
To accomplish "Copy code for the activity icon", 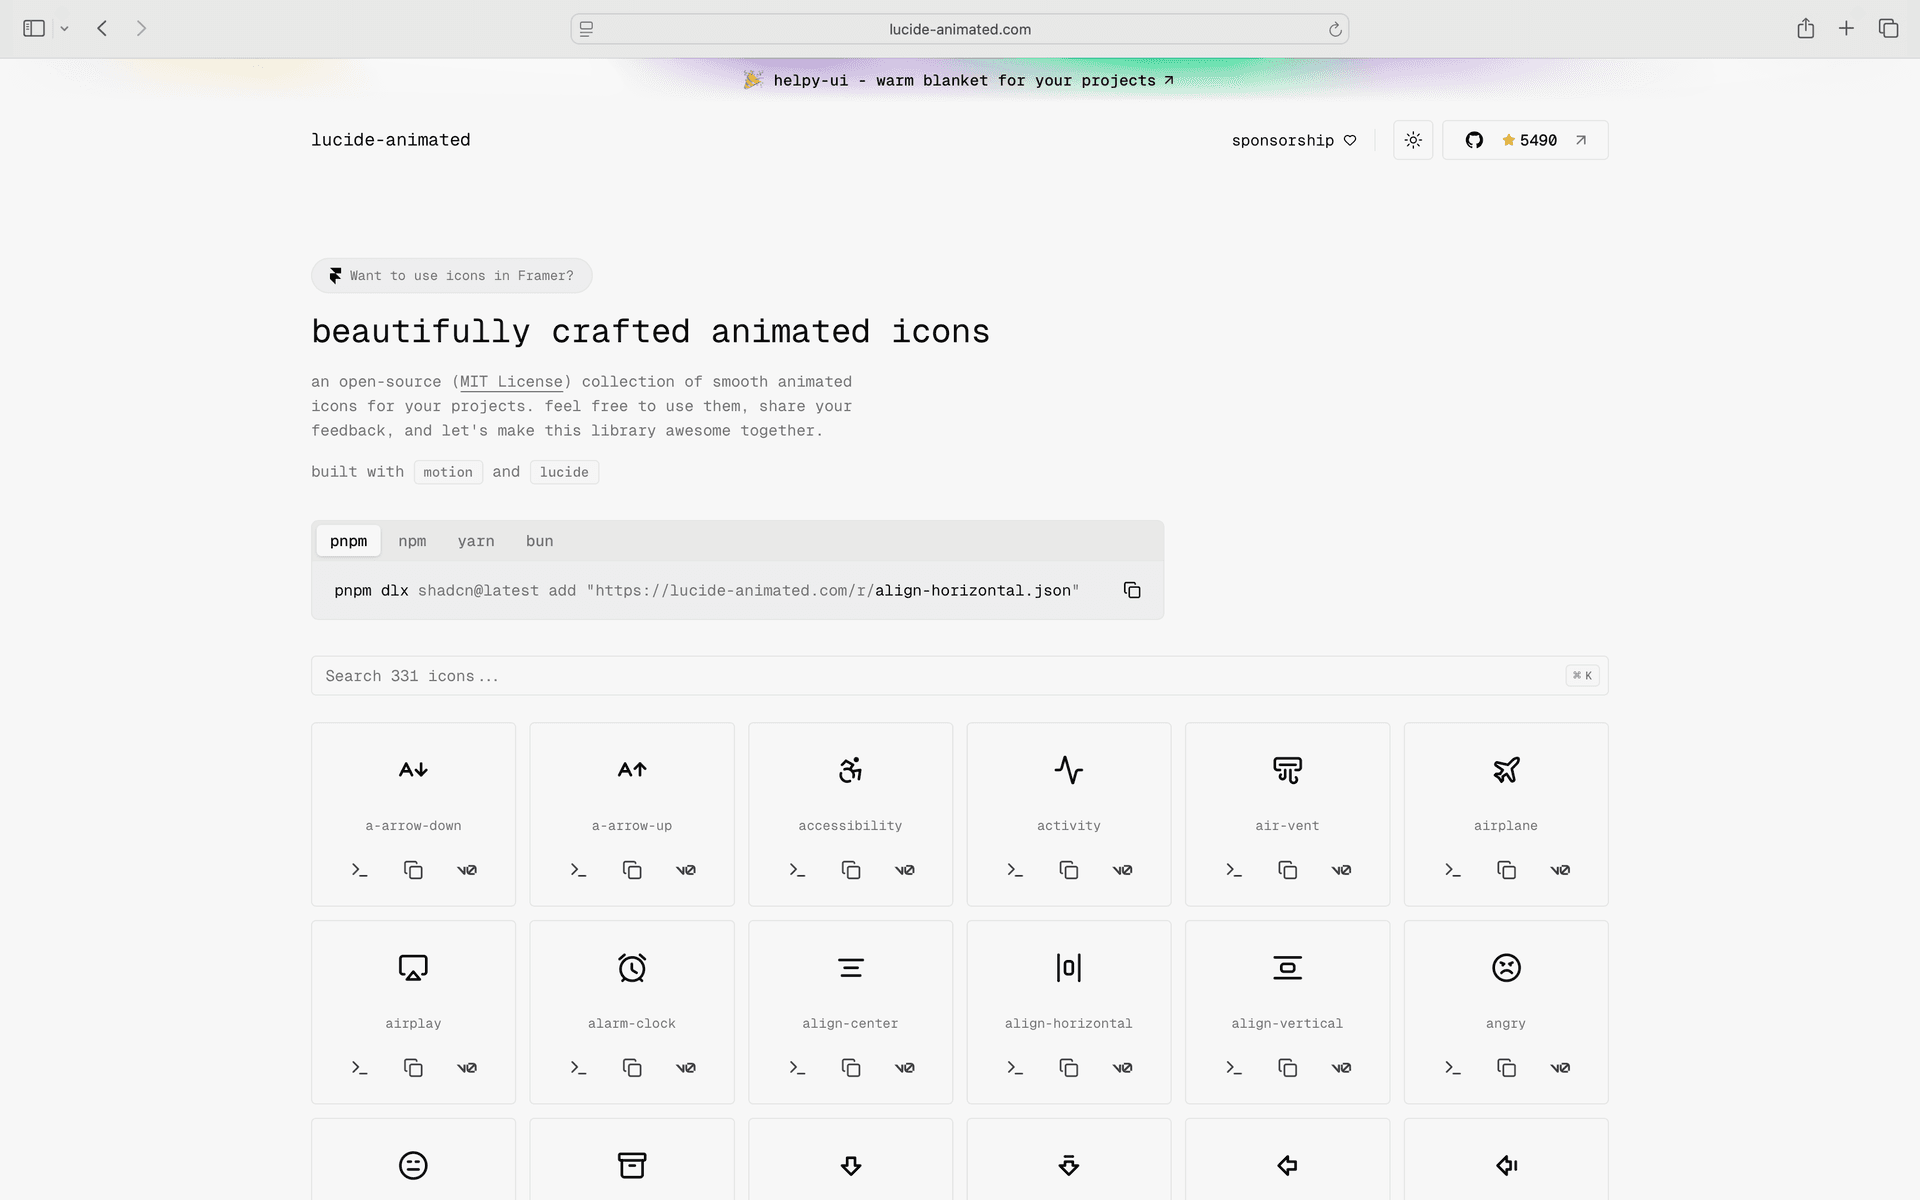I will point(1068,870).
